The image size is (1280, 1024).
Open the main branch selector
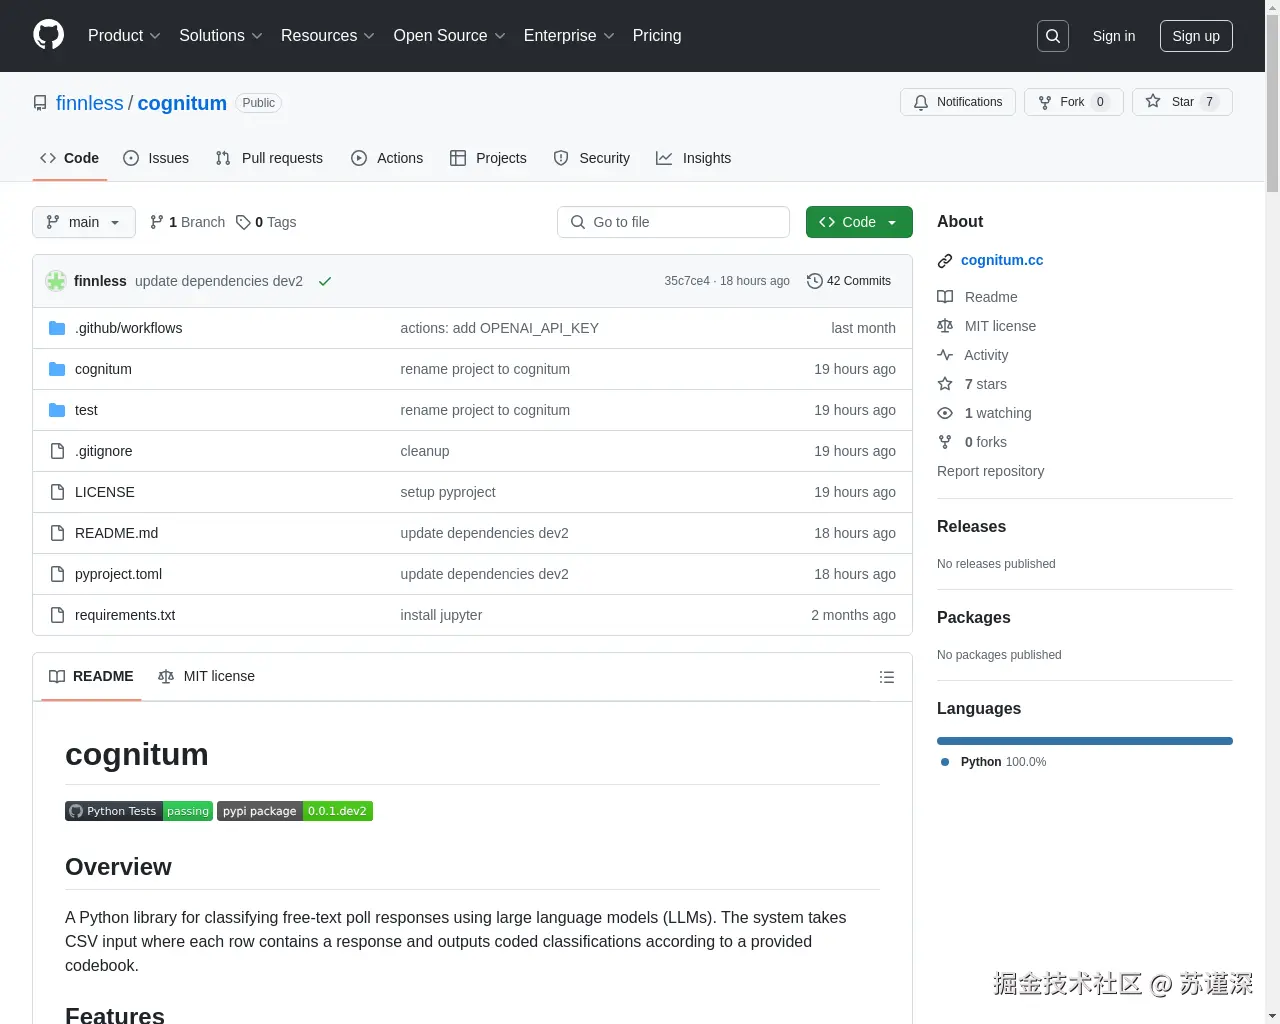83,222
